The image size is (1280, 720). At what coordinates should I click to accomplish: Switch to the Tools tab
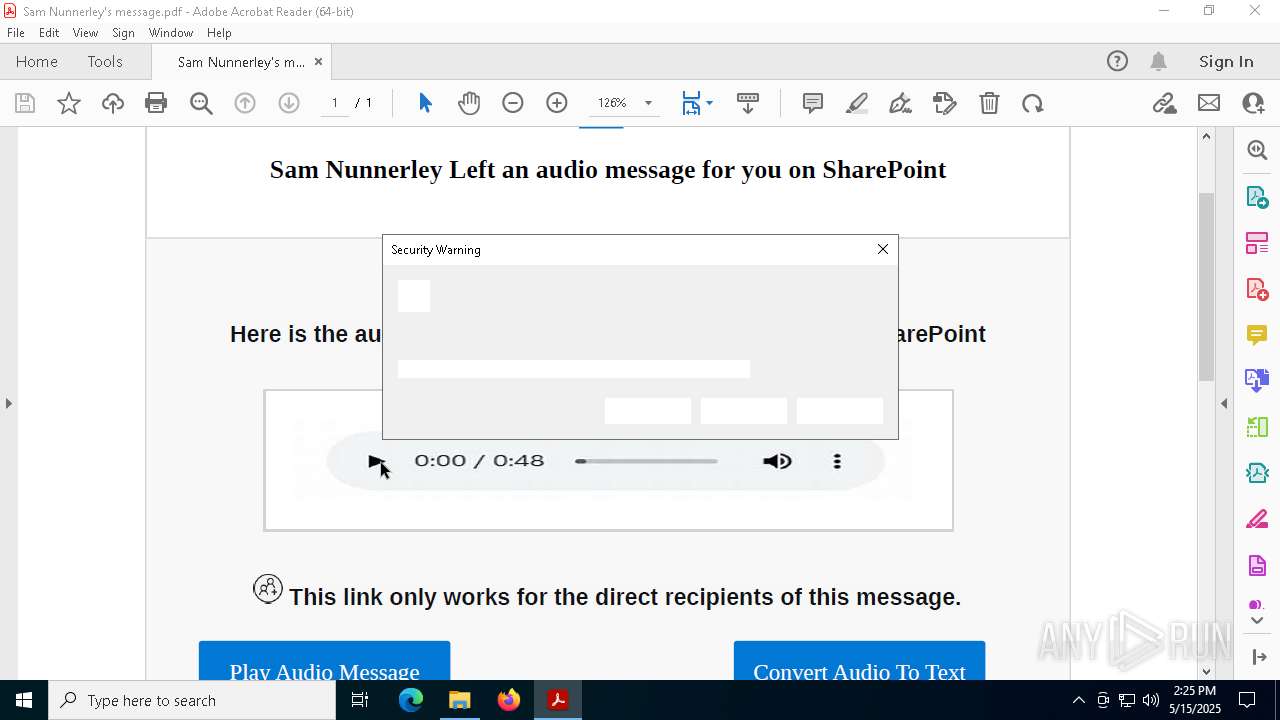click(x=105, y=62)
